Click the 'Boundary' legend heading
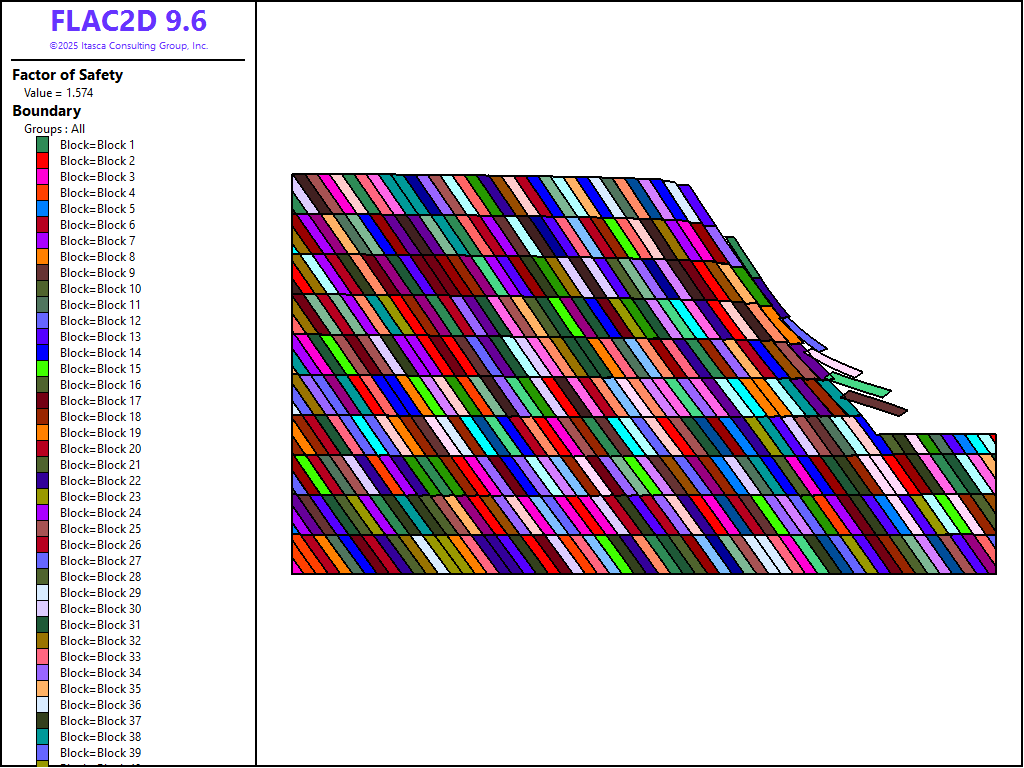 pos(46,111)
